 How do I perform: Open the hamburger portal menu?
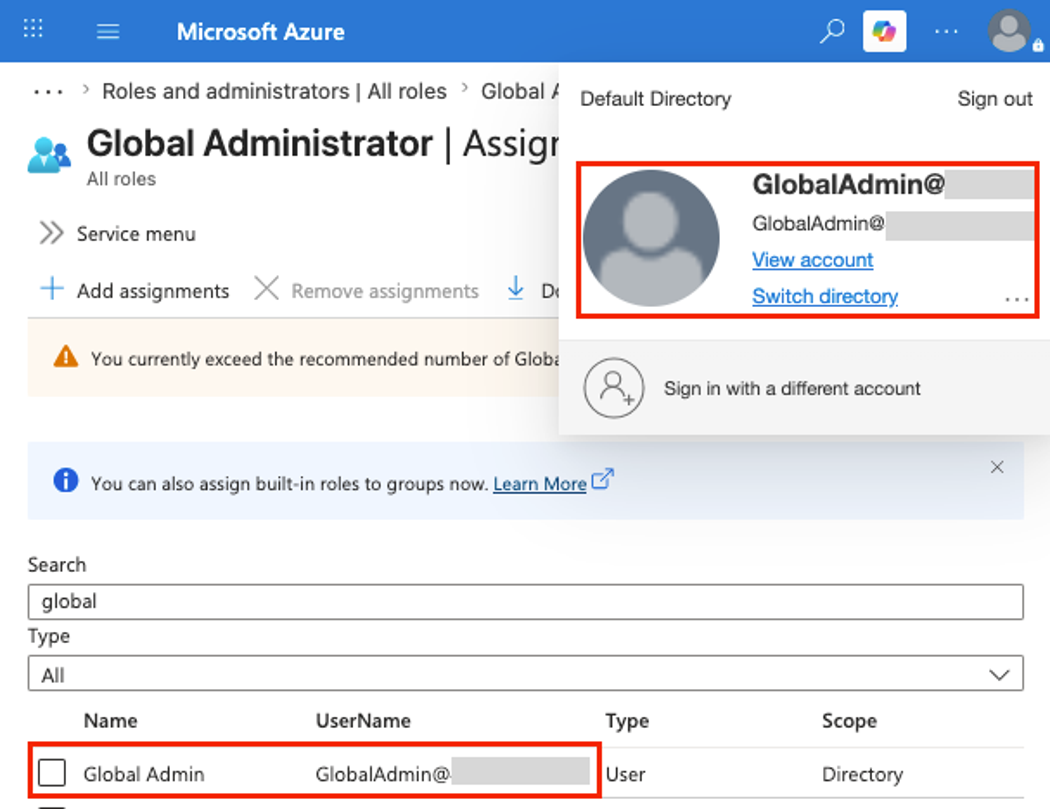pyautogui.click(x=108, y=31)
